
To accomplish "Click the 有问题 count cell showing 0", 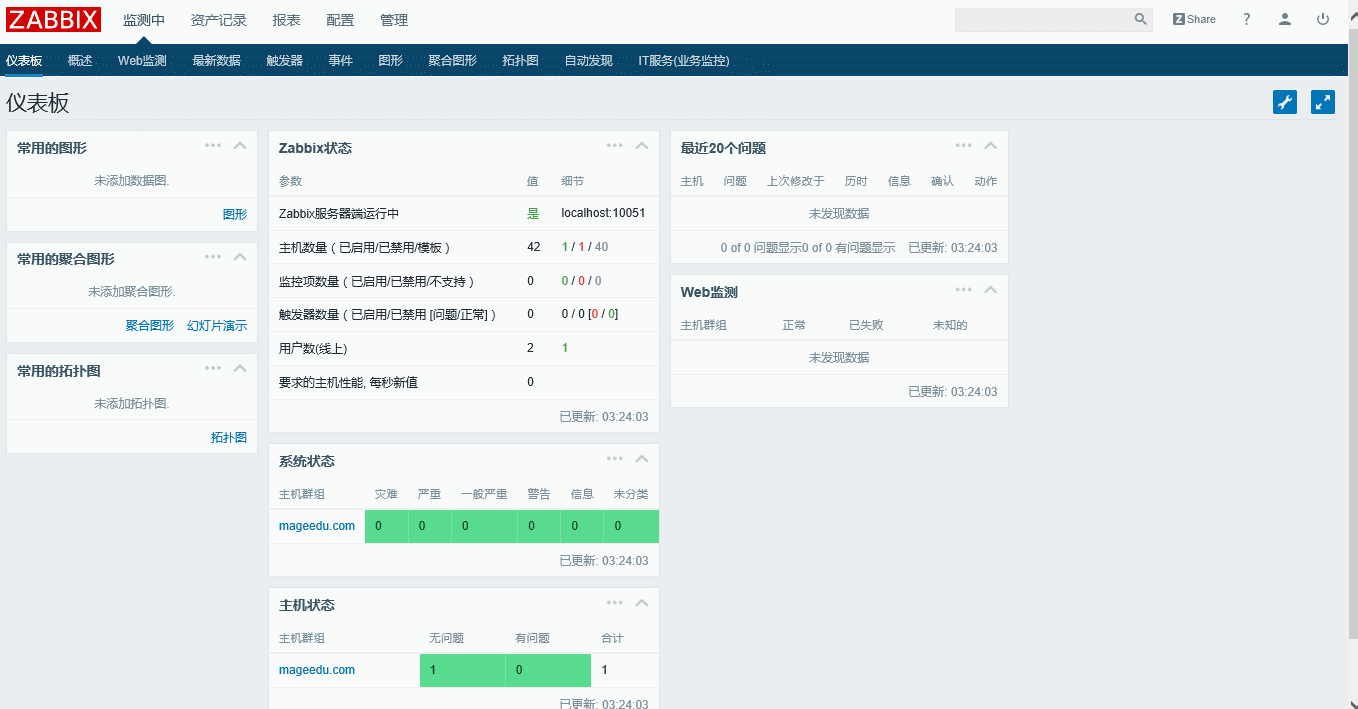I will click(x=548, y=670).
